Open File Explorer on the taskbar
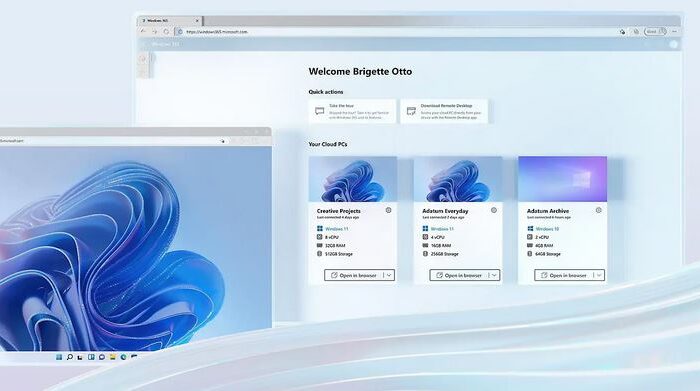Image resolution: width=700 pixels, height=391 pixels. click(112, 357)
